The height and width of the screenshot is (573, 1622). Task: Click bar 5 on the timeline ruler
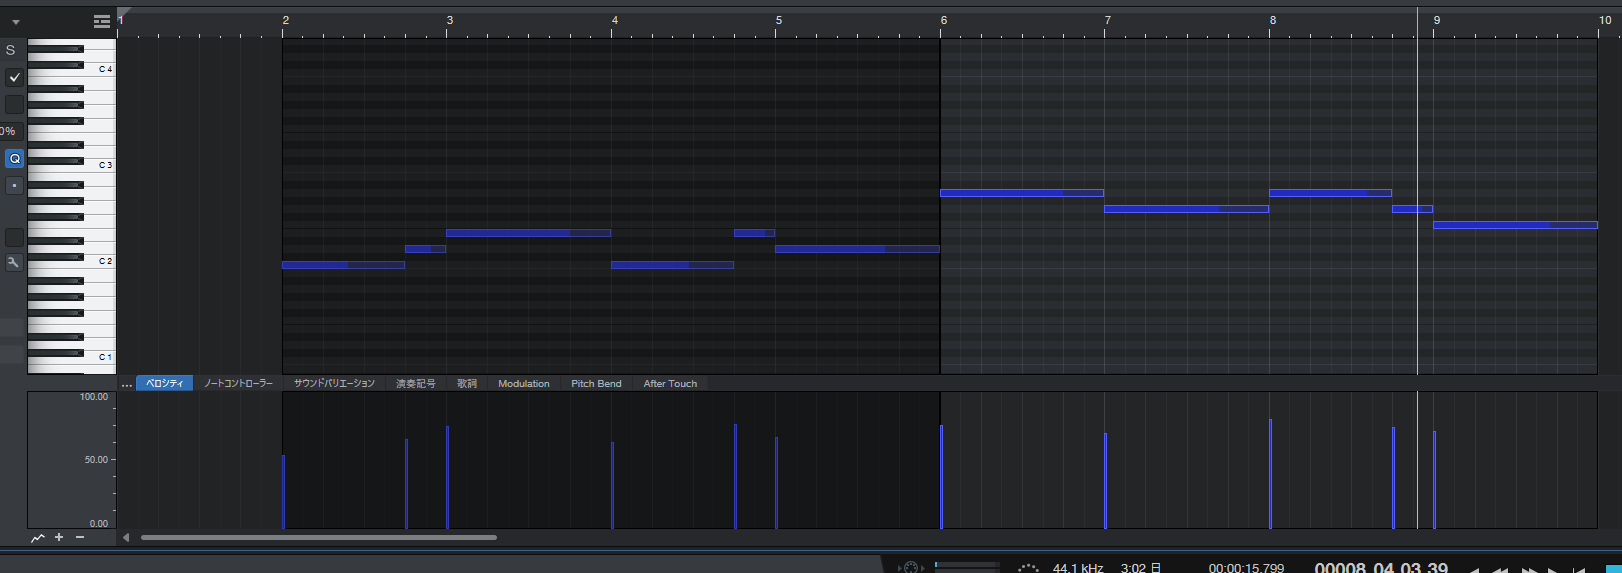pyautogui.click(x=779, y=21)
